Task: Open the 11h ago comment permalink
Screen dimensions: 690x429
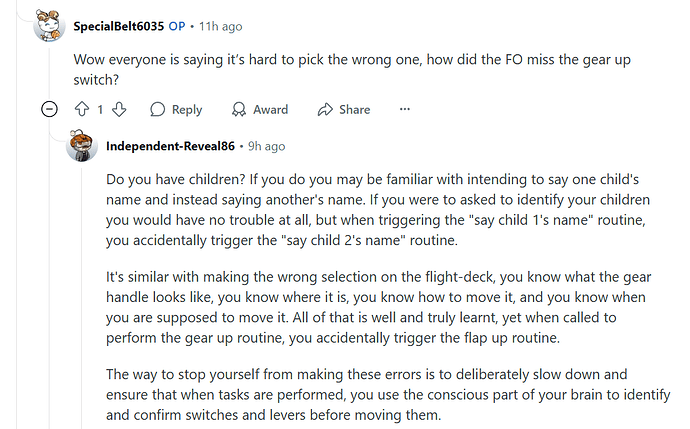Action: click(220, 26)
